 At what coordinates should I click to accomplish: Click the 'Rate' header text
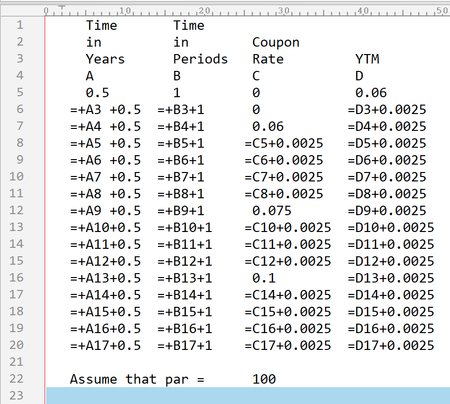[268, 59]
